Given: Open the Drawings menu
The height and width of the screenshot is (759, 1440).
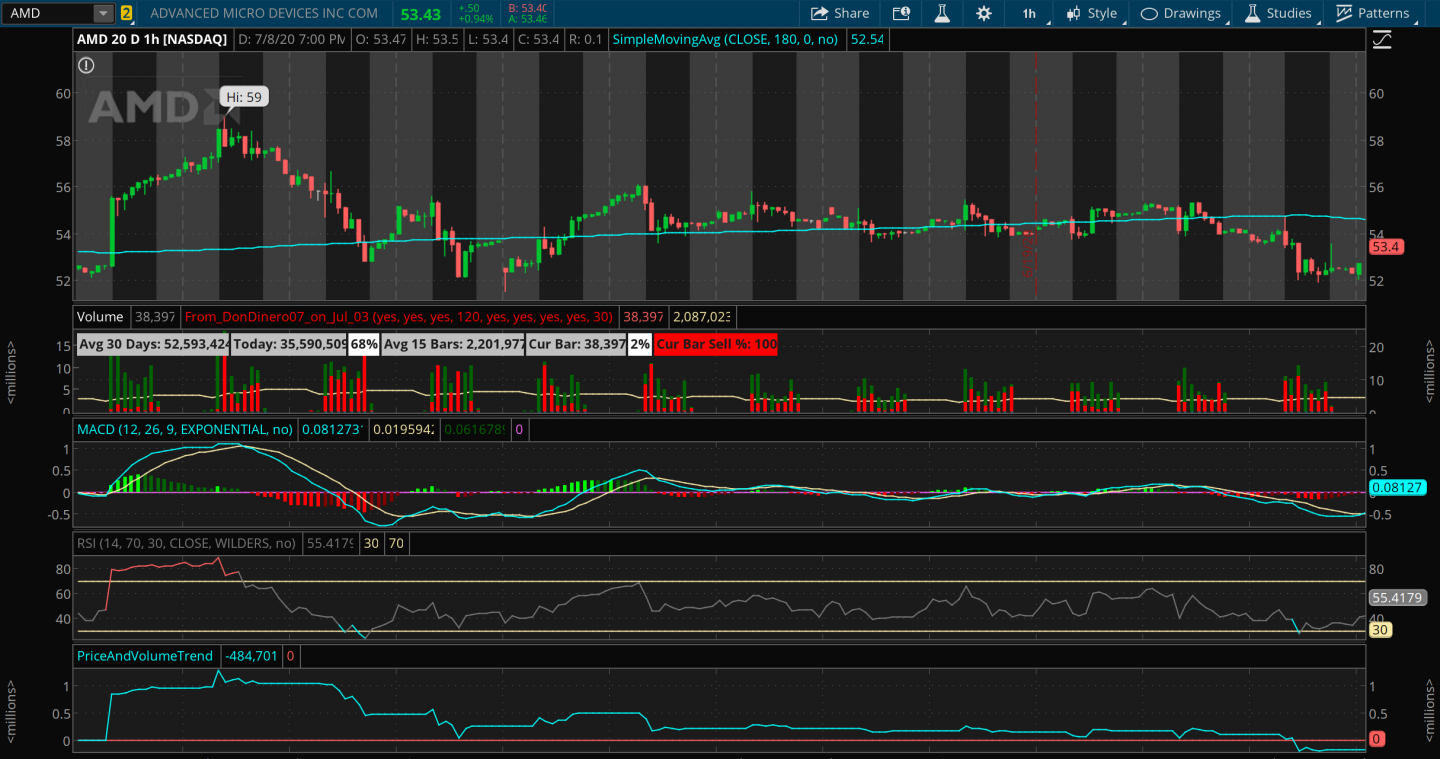Looking at the screenshot, I should click(1181, 13).
